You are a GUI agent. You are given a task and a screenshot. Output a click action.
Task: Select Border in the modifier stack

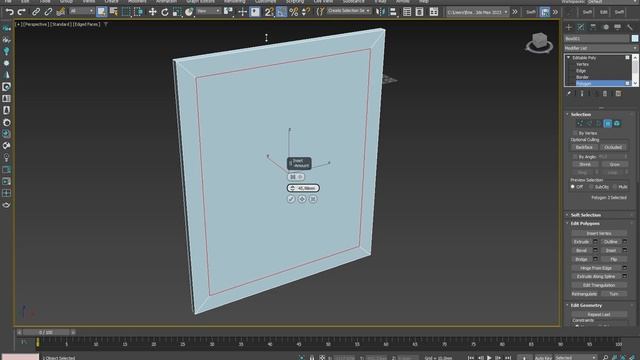click(x=582, y=77)
